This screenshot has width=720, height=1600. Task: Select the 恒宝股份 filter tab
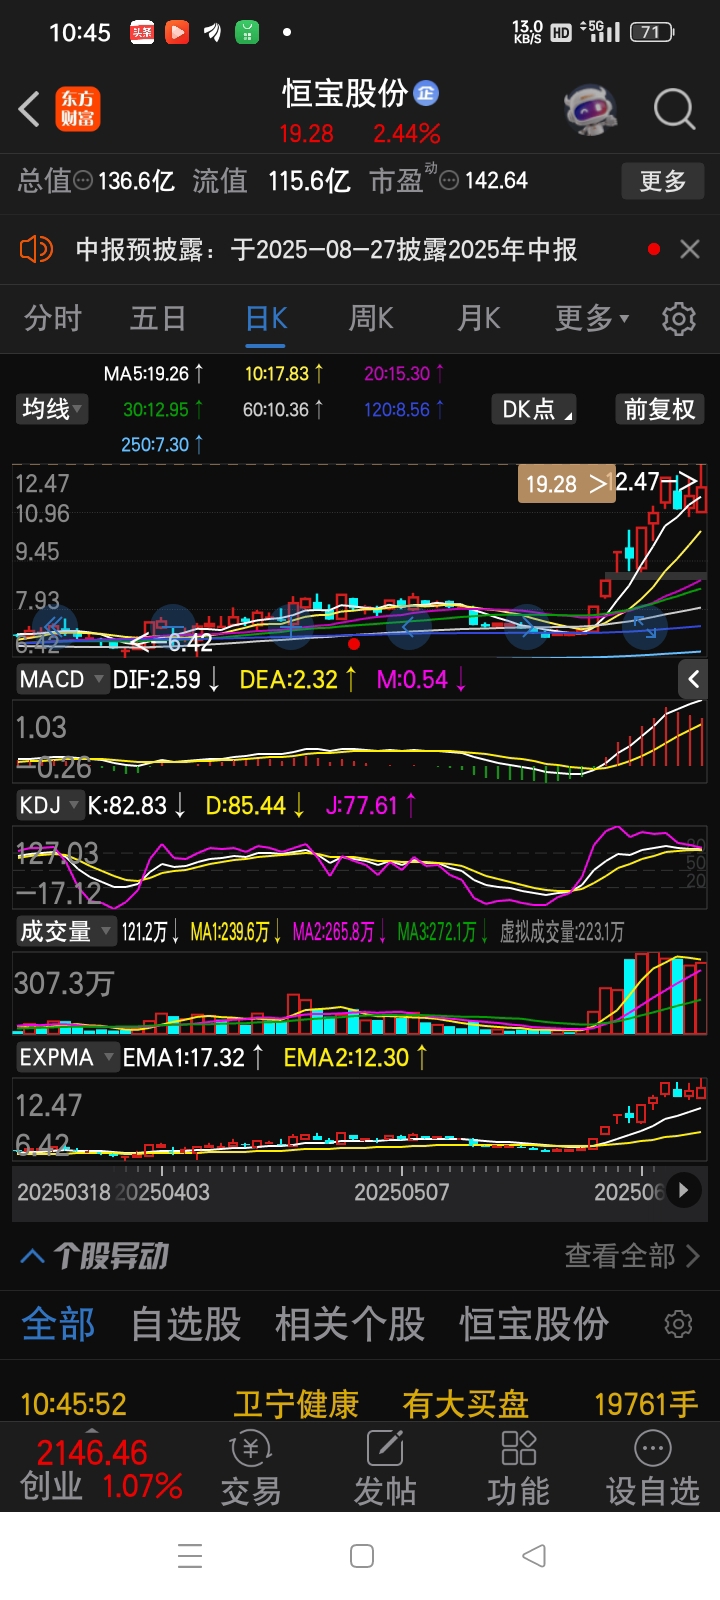pos(534,1324)
